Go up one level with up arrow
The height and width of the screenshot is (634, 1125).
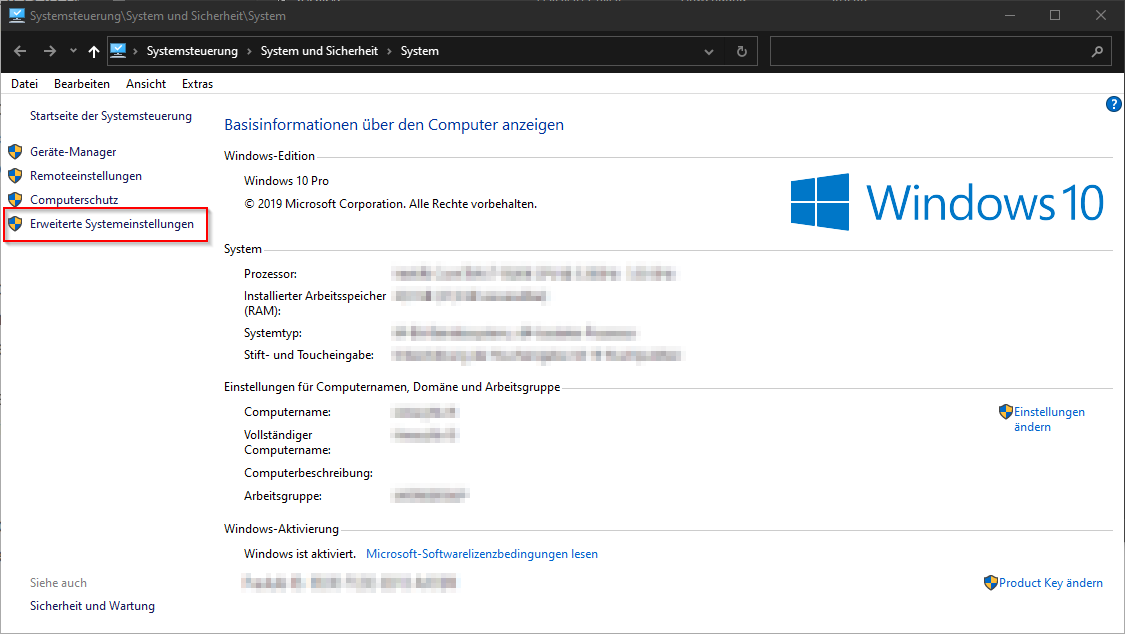[x=94, y=51]
